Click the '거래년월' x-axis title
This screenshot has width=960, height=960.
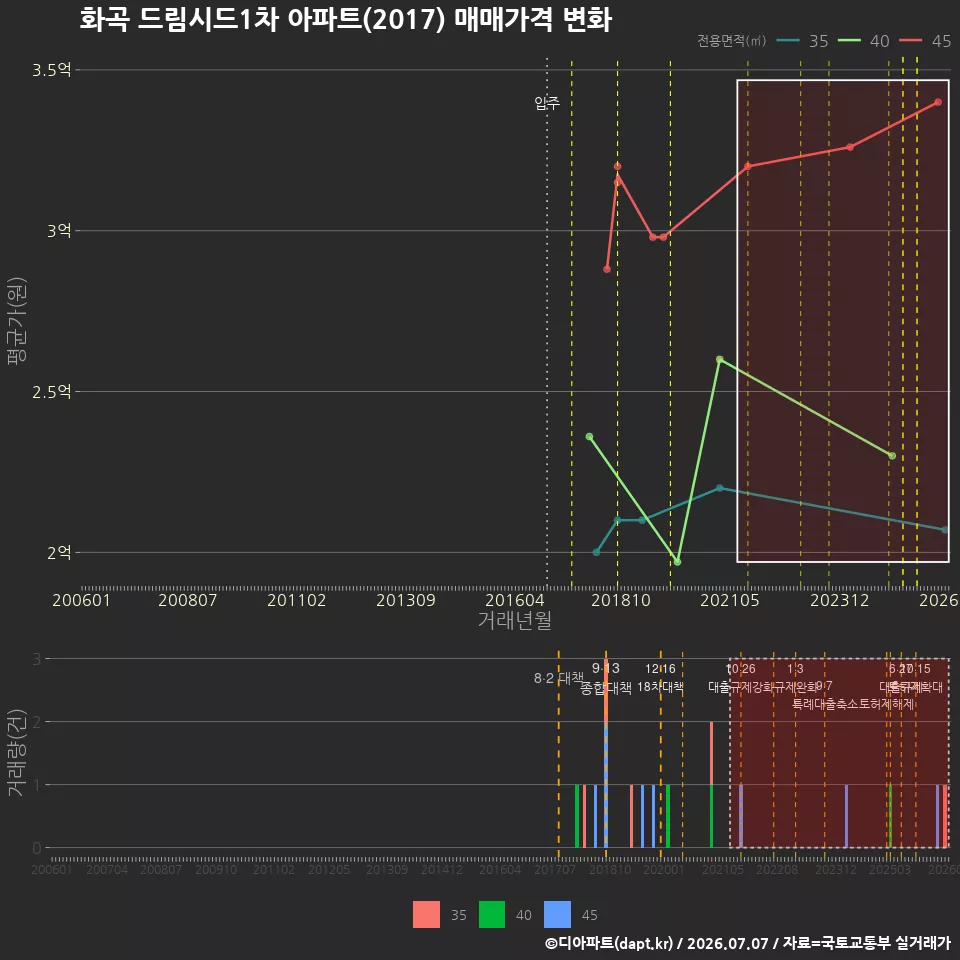point(514,620)
